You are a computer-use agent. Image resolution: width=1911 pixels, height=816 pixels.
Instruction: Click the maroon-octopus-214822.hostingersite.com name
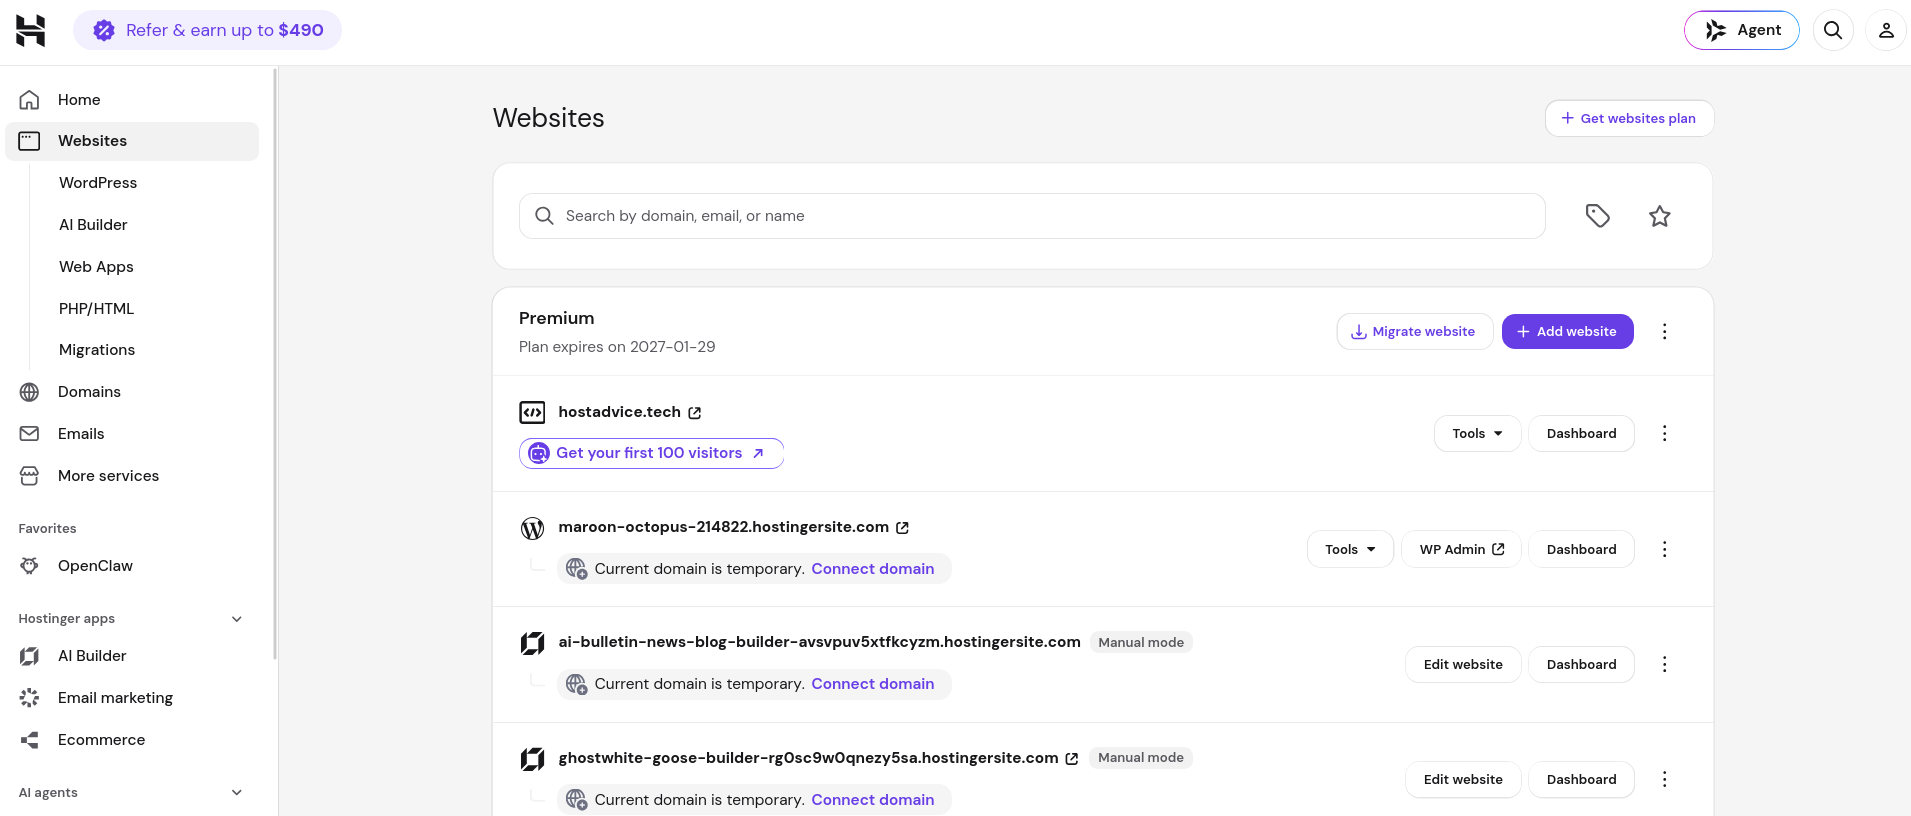723,527
